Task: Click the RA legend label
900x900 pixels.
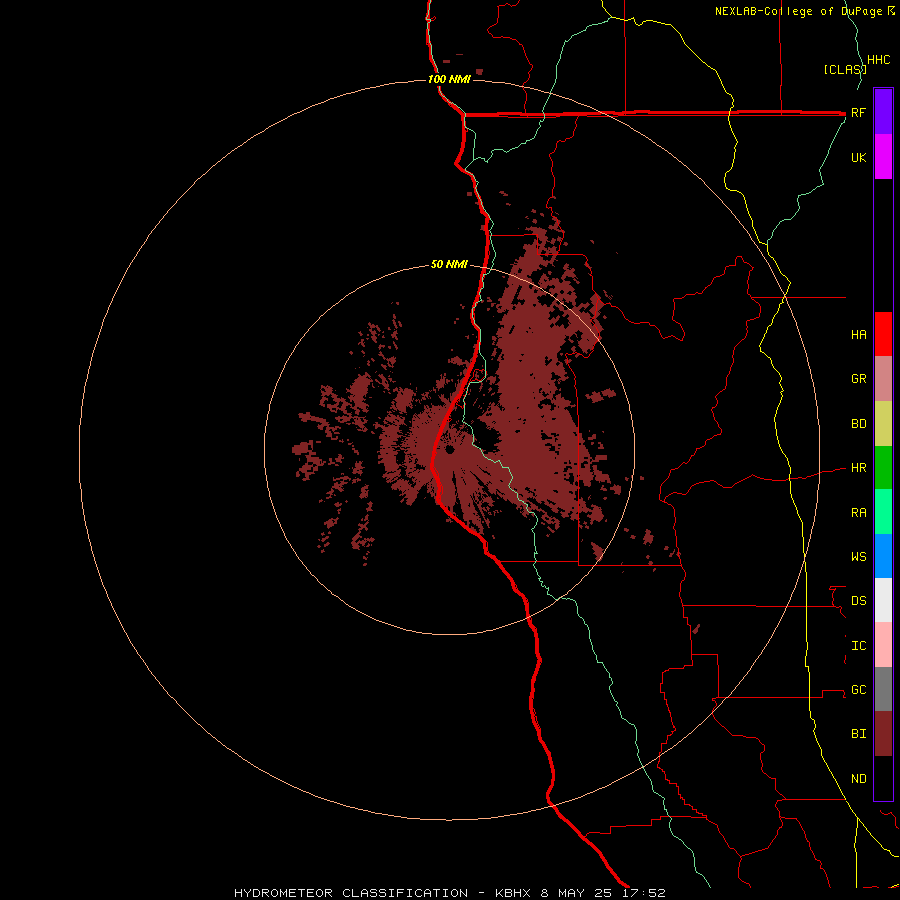Action: click(858, 512)
